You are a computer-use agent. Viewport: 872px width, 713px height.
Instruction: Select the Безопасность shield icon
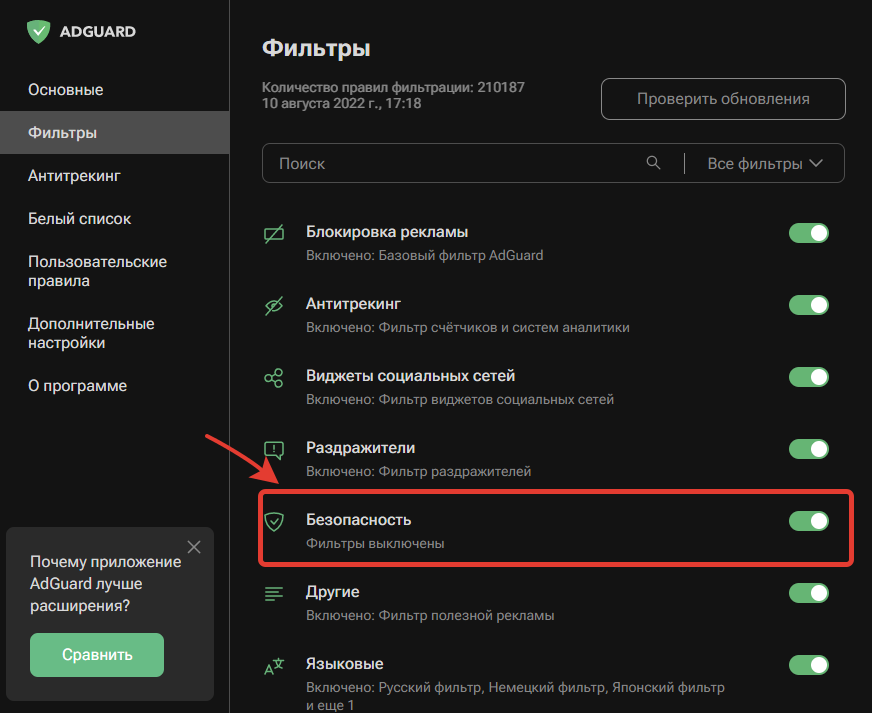(274, 520)
